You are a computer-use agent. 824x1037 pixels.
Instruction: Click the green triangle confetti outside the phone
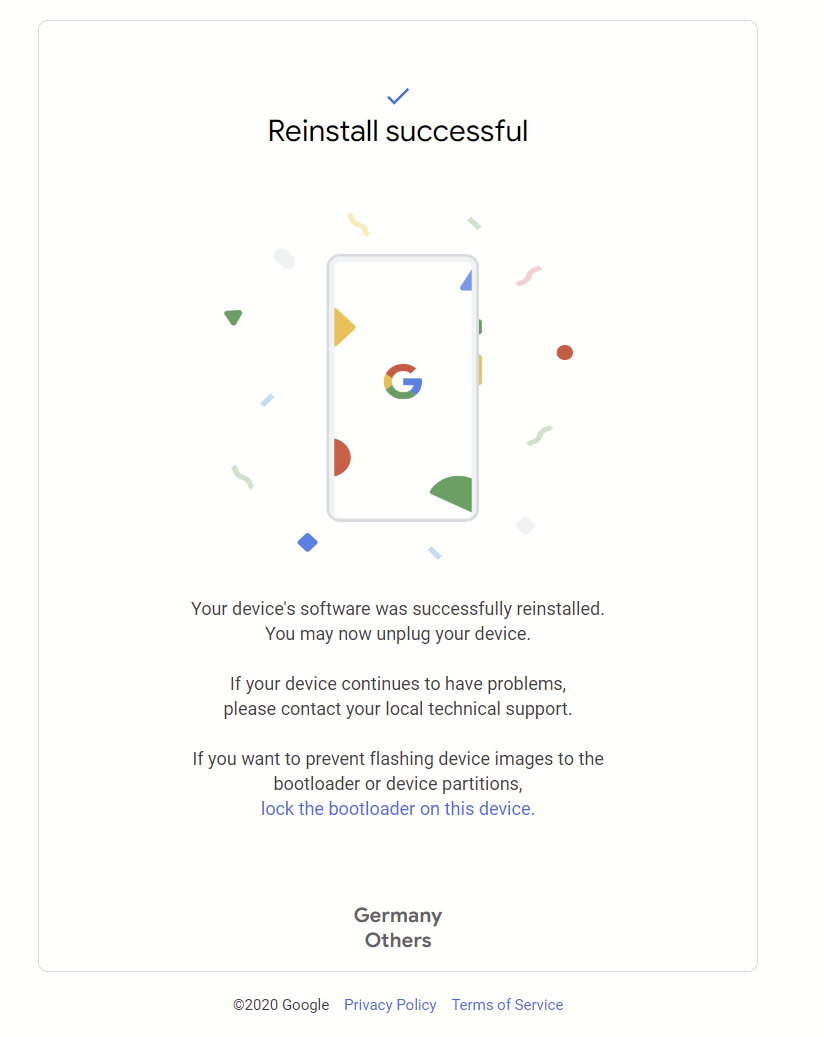click(x=233, y=318)
